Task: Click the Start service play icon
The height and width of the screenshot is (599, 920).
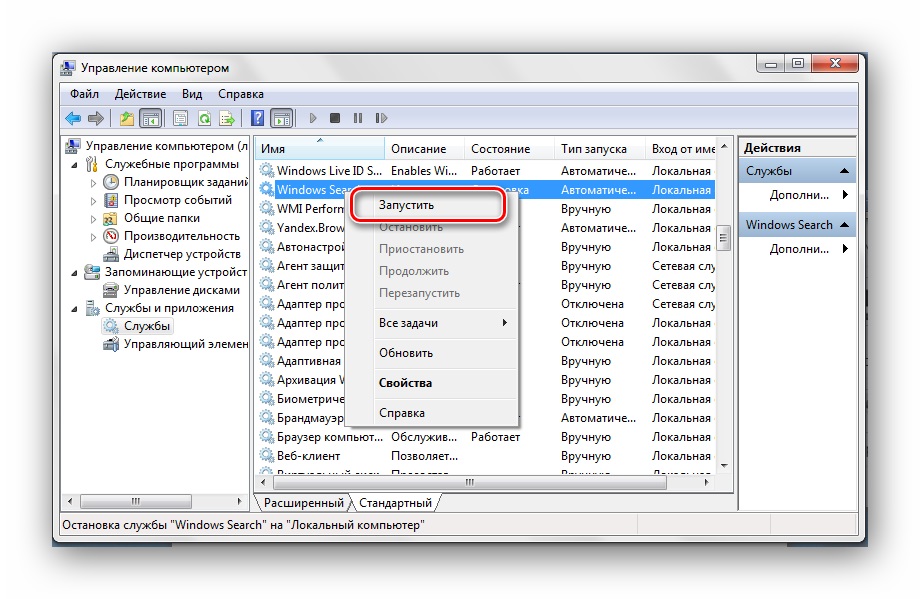Action: (313, 119)
